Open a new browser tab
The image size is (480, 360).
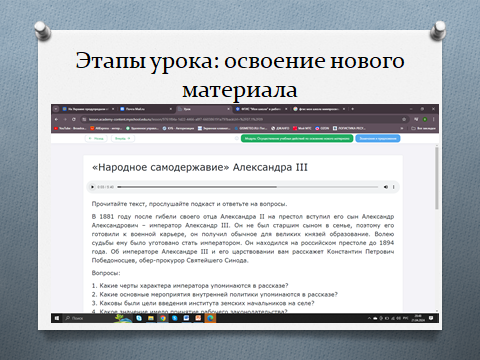pyautogui.click(x=352, y=109)
